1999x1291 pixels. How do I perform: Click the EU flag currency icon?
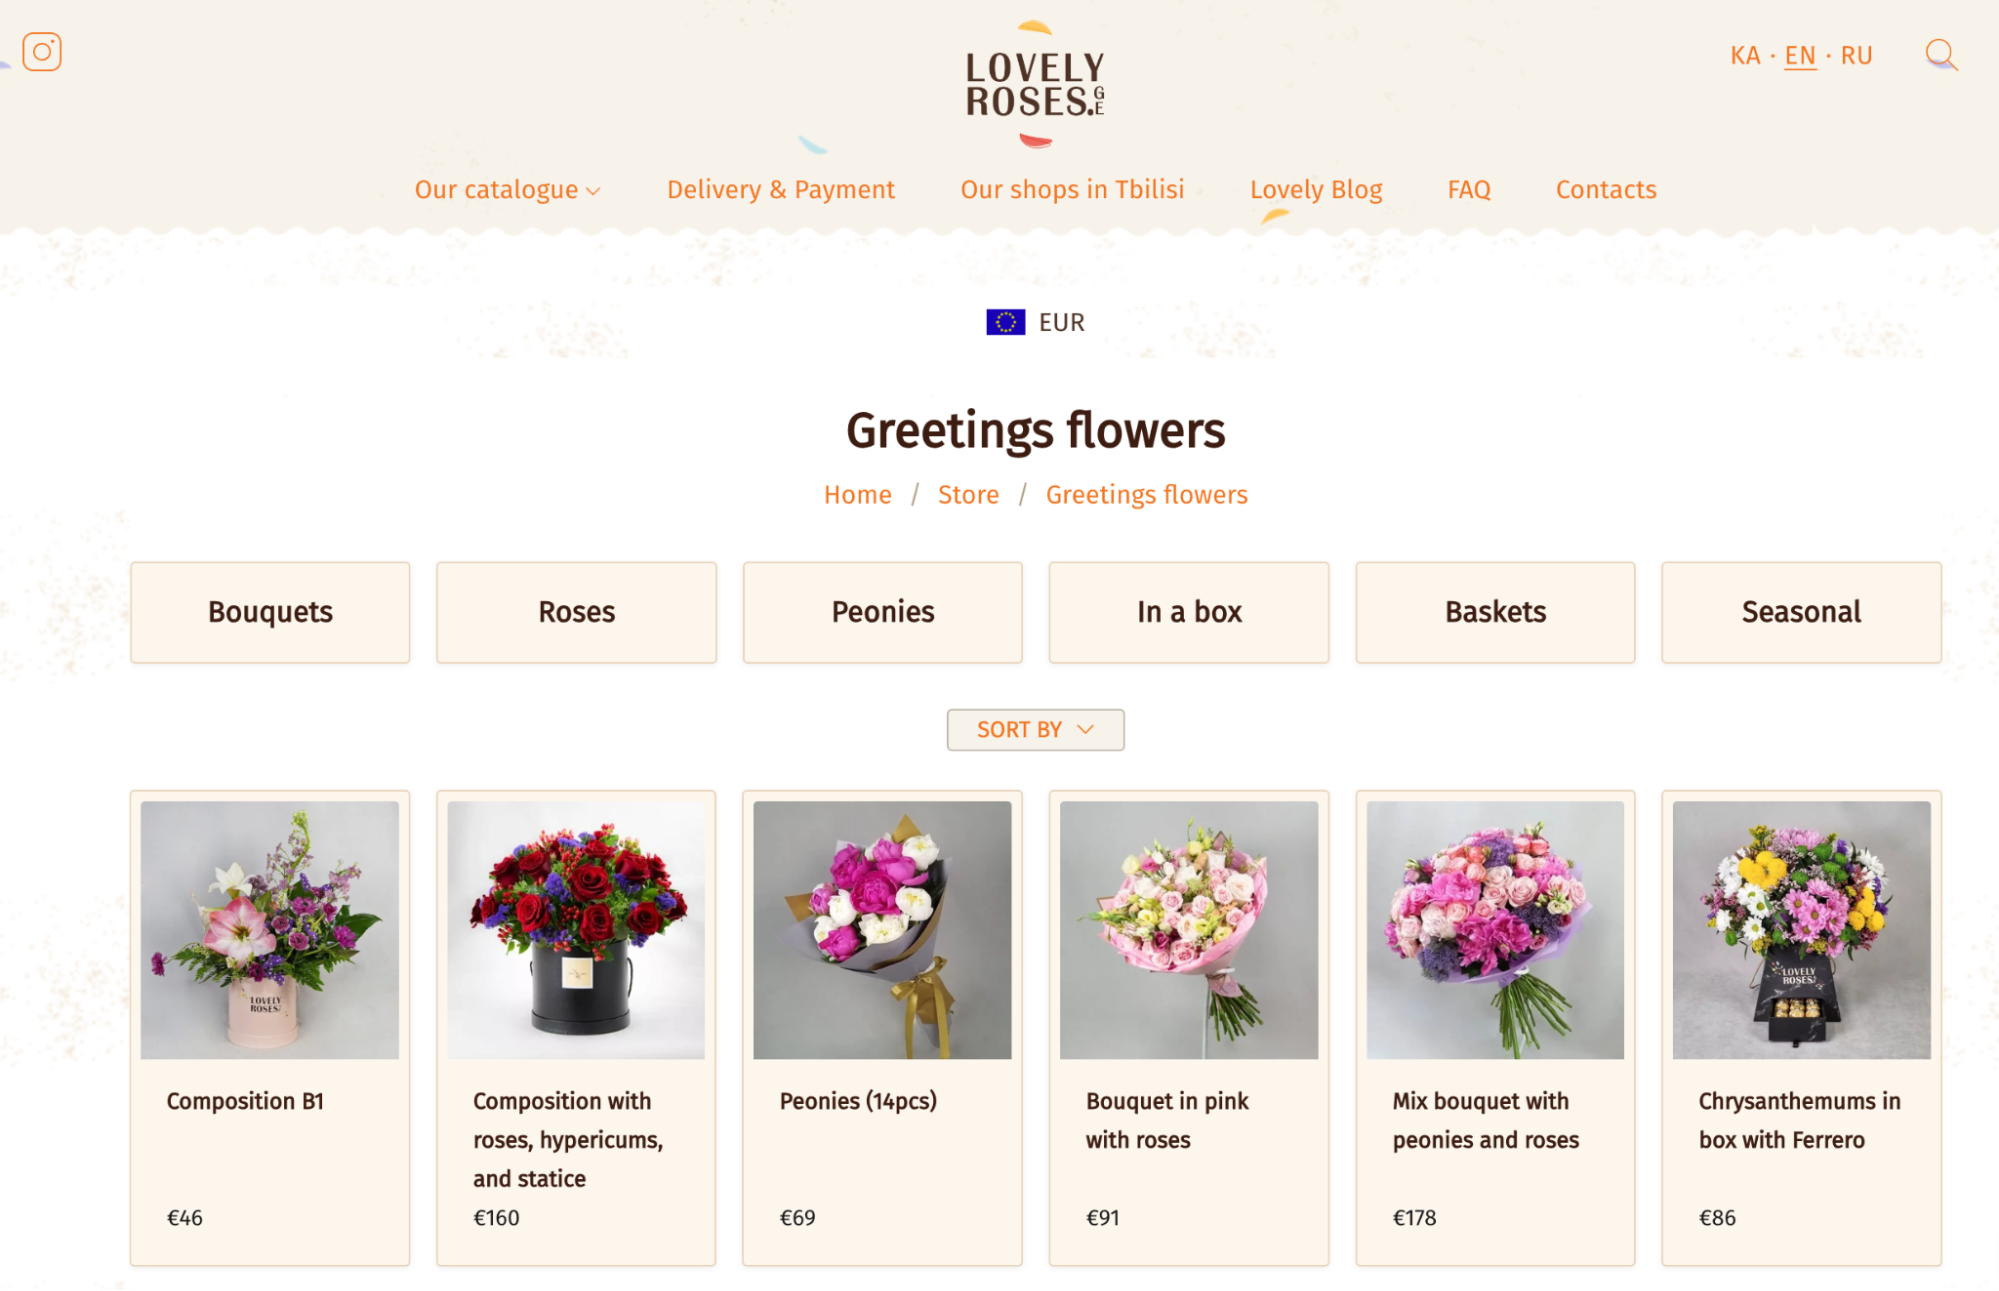click(1005, 322)
